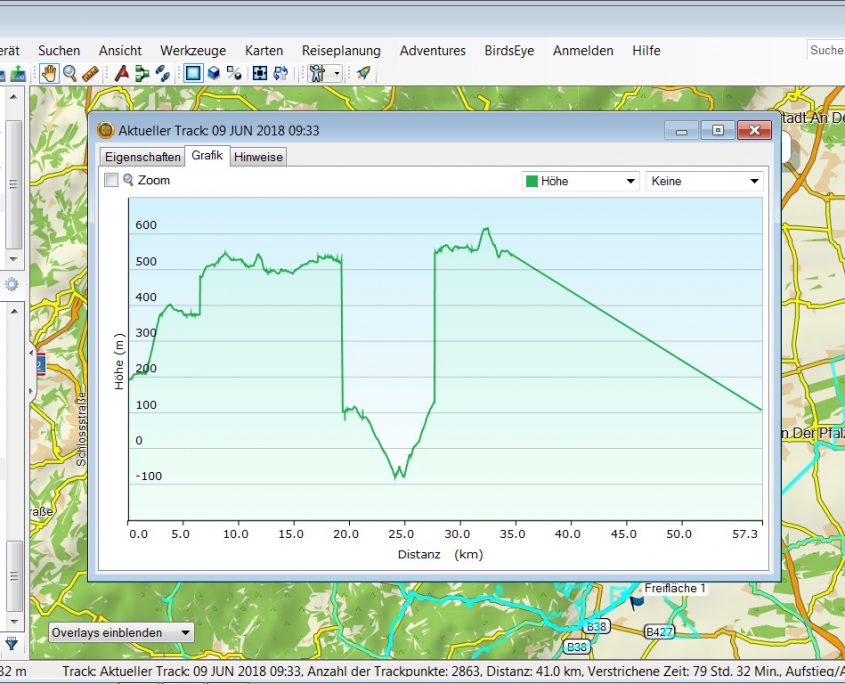Switch to the 3D cube map view
The image size is (845, 684).
214,73
